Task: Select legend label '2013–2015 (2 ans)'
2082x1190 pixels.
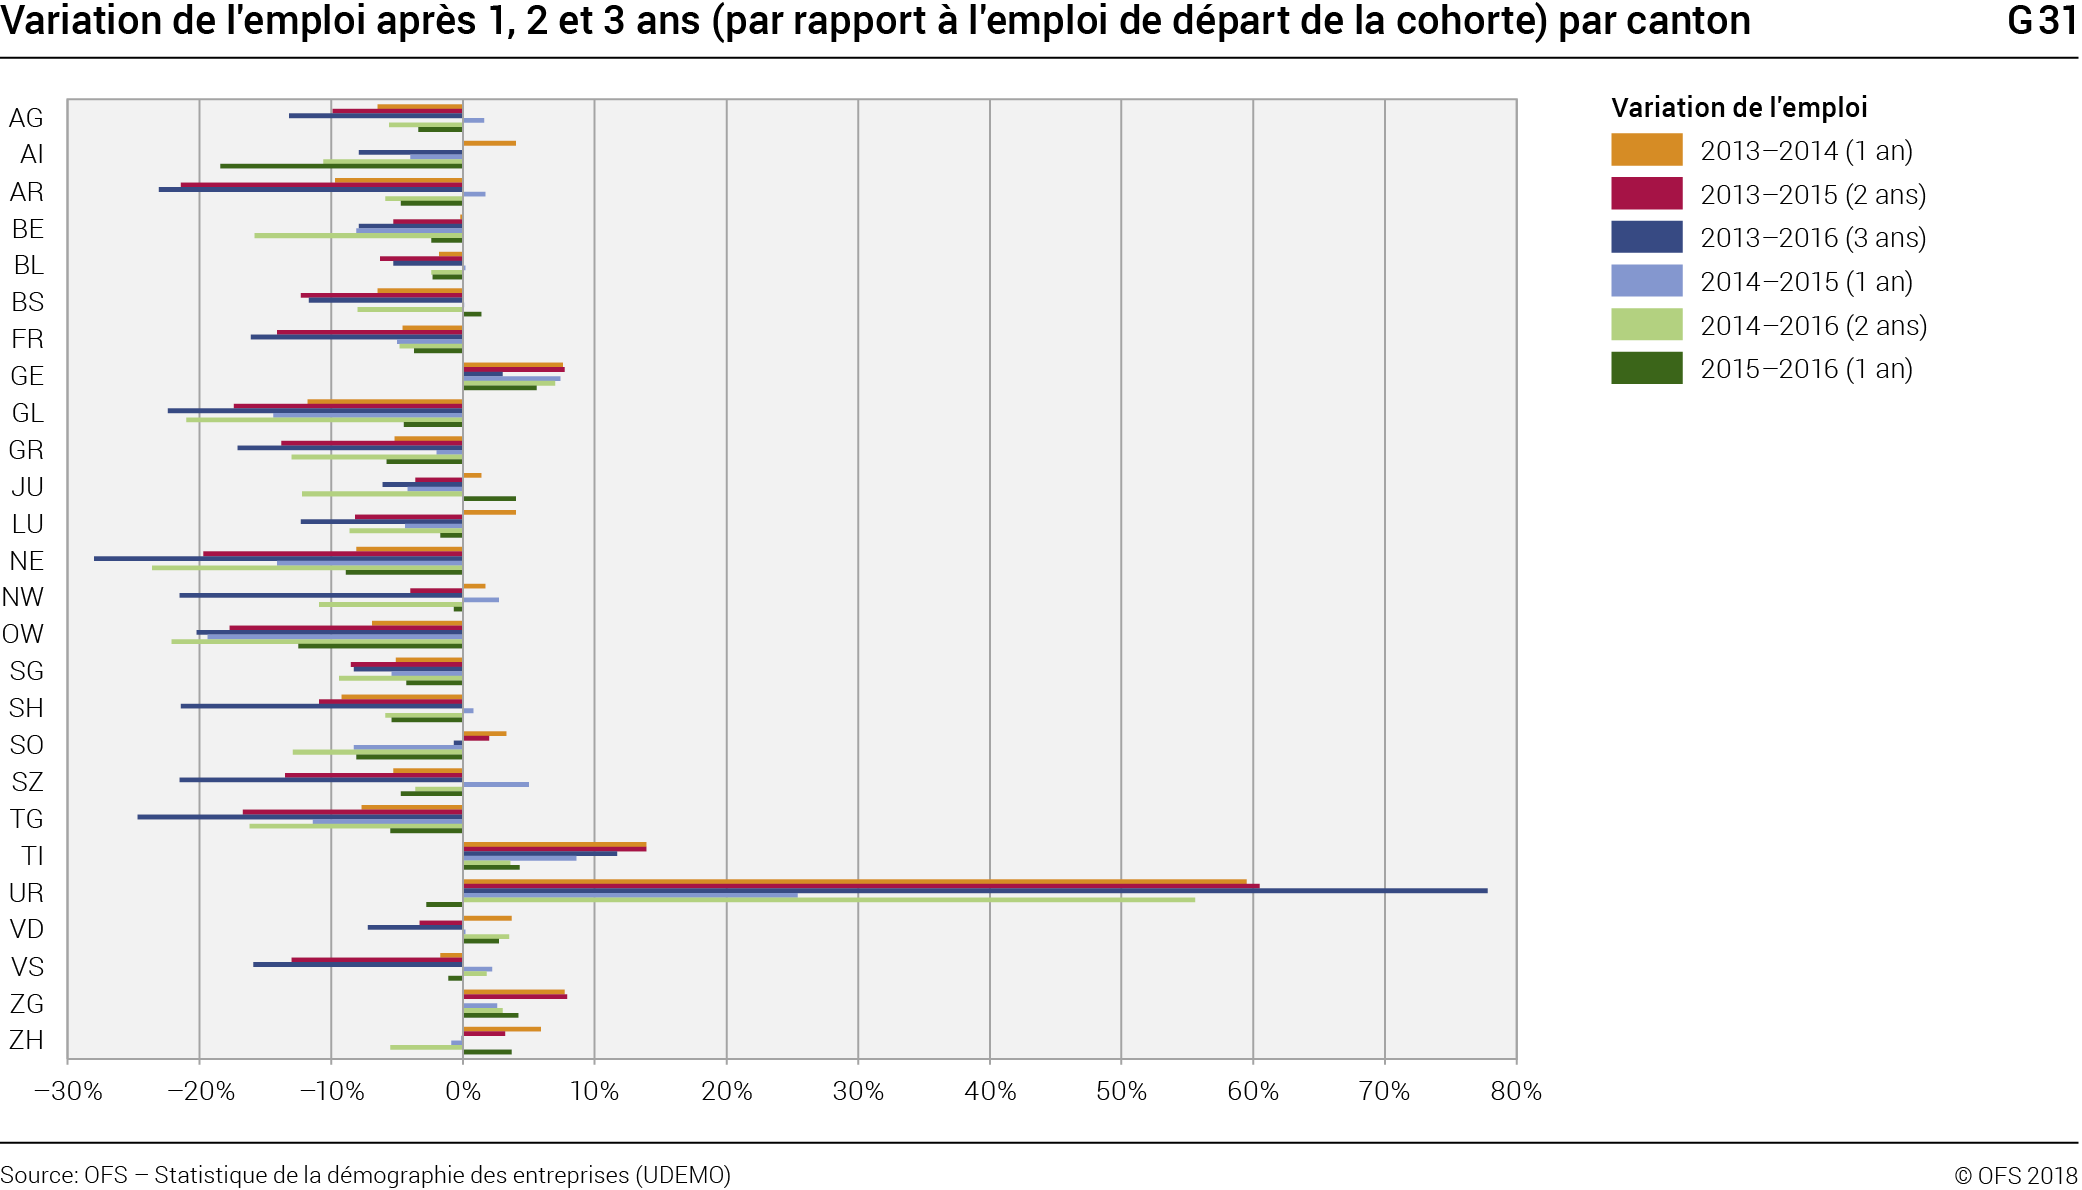Action: 1813,195
